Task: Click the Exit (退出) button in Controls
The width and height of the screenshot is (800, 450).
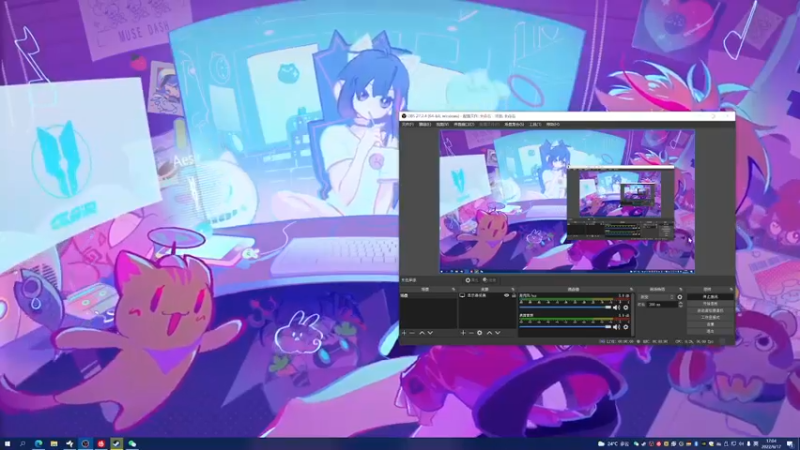Action: click(x=710, y=331)
